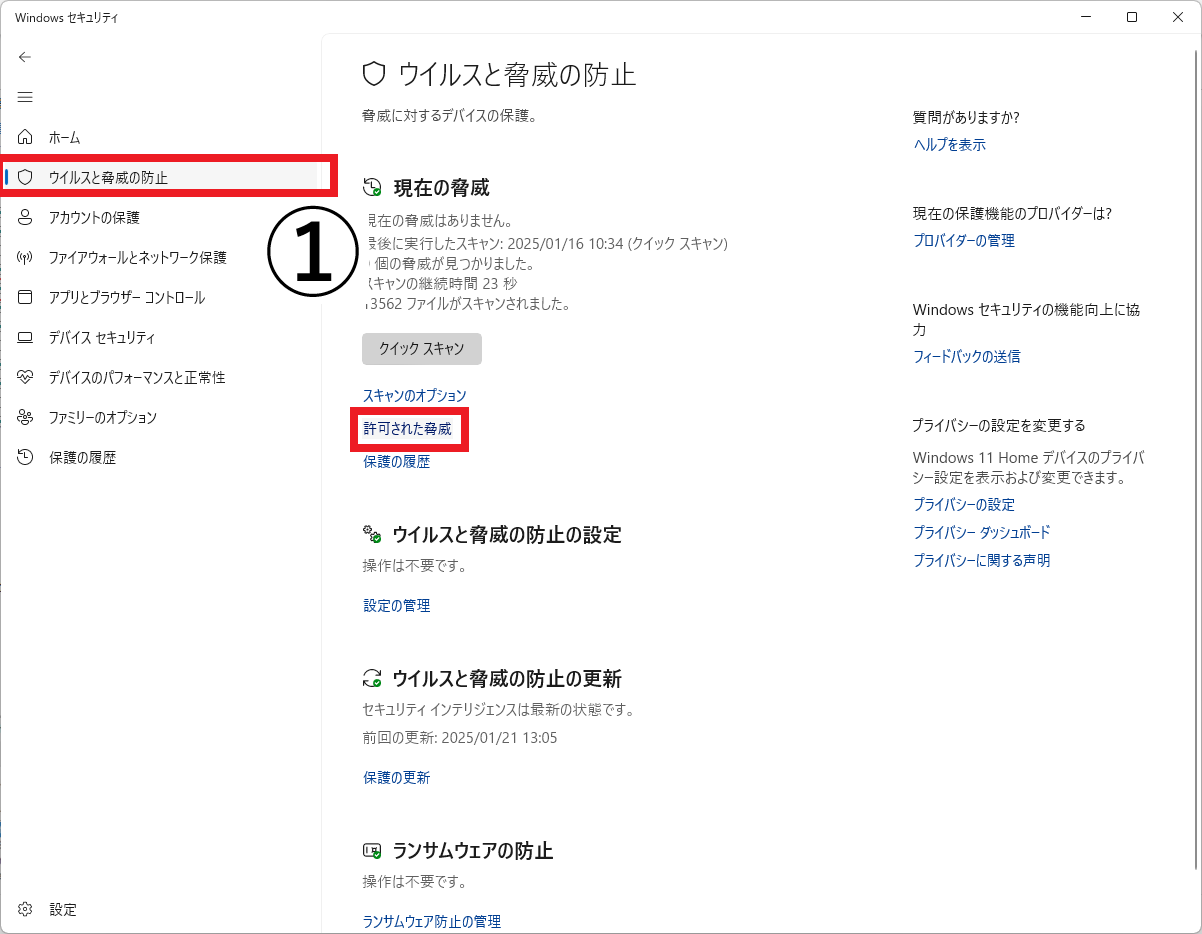The width and height of the screenshot is (1202, 934).
Task: Open the プロバイダーの管理 link
Action: 963,240
